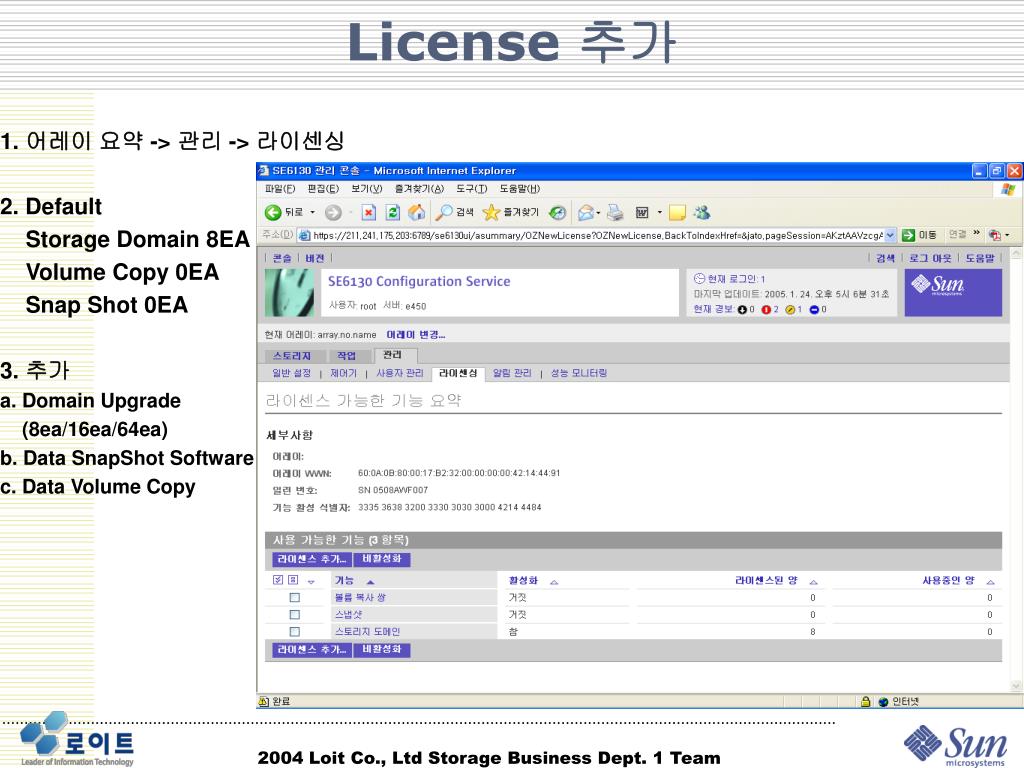This screenshot has width=1024, height=768.
Task: Open the 알림 관리 sub-tab
Action: [x=512, y=373]
